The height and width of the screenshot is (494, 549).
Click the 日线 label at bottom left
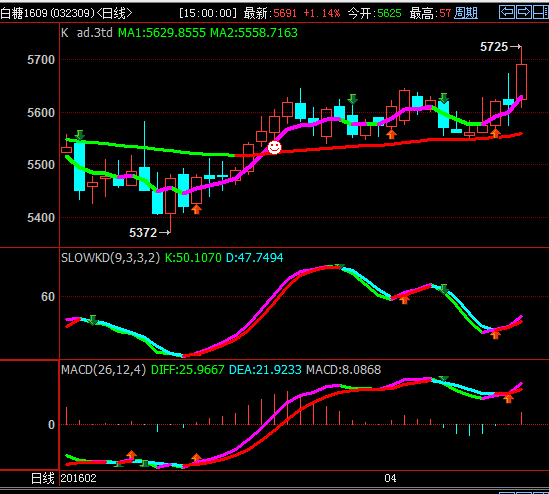(43, 478)
